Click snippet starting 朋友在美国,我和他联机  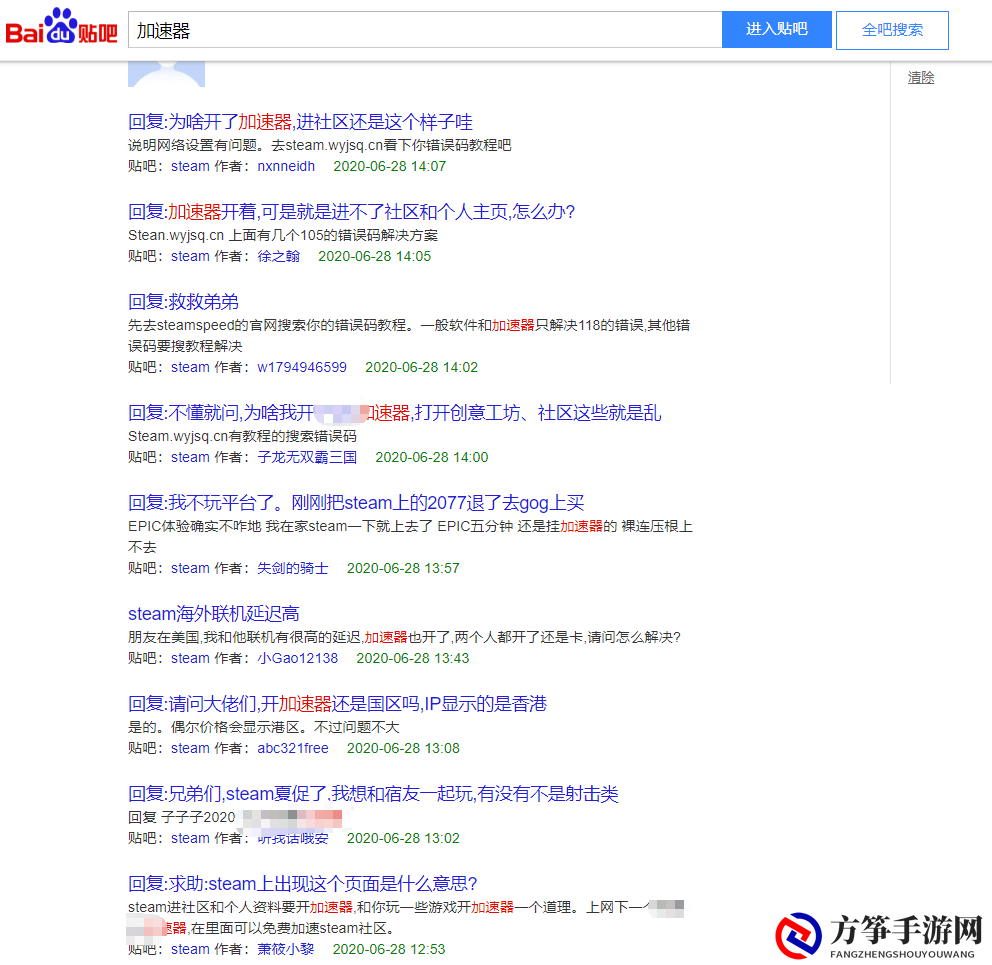404,637
